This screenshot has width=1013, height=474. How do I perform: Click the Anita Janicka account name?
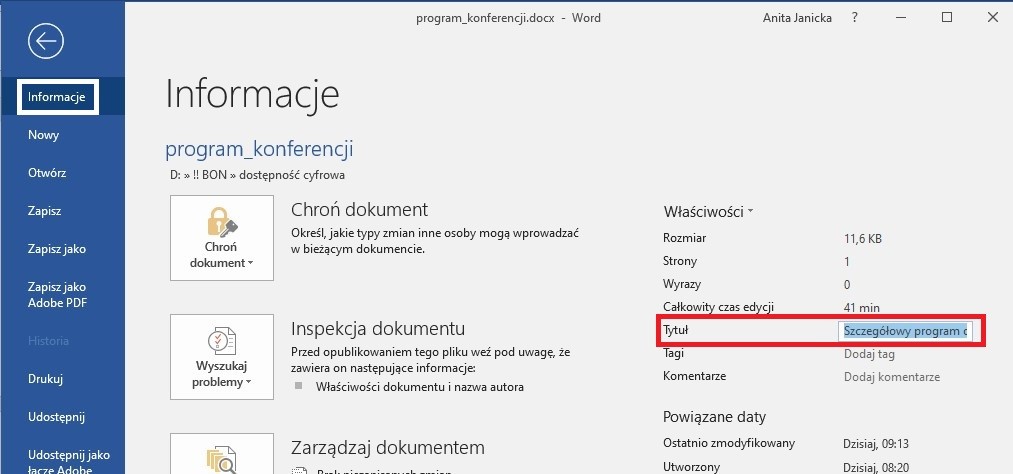(799, 18)
